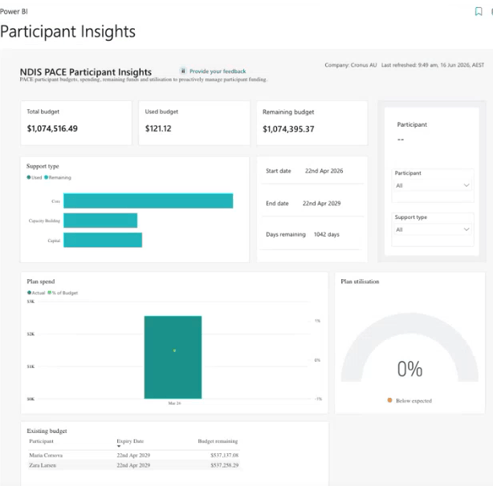
Task: Select the Maria Cordova row
Action: pyautogui.click(x=134, y=455)
